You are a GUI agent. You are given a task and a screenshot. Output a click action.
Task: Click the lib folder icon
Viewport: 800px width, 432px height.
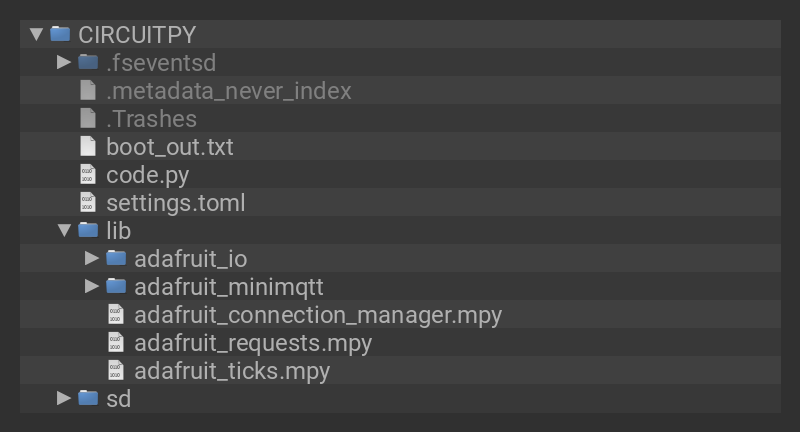(x=88, y=230)
